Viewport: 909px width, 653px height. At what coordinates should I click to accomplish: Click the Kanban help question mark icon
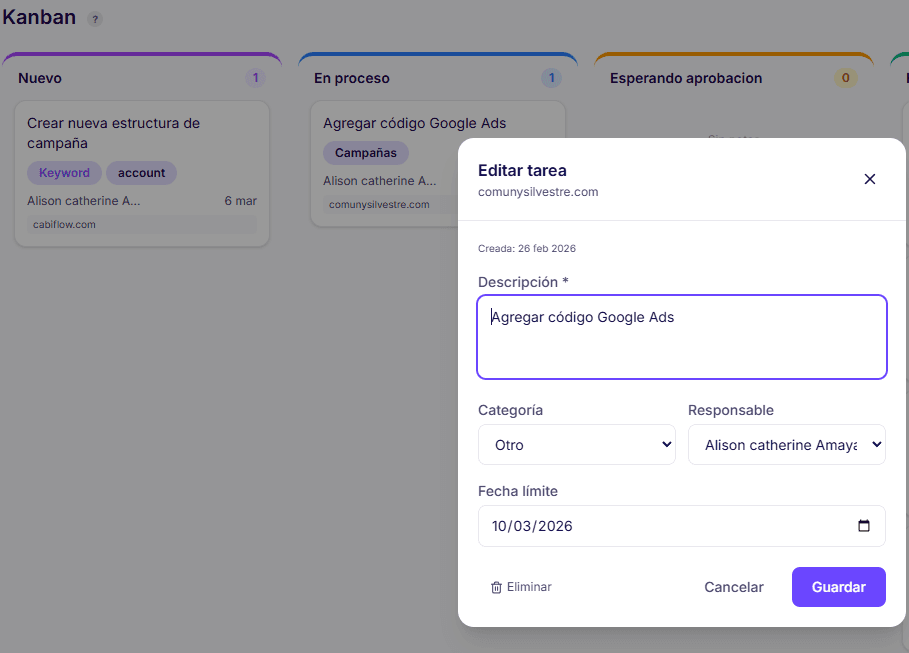click(93, 18)
